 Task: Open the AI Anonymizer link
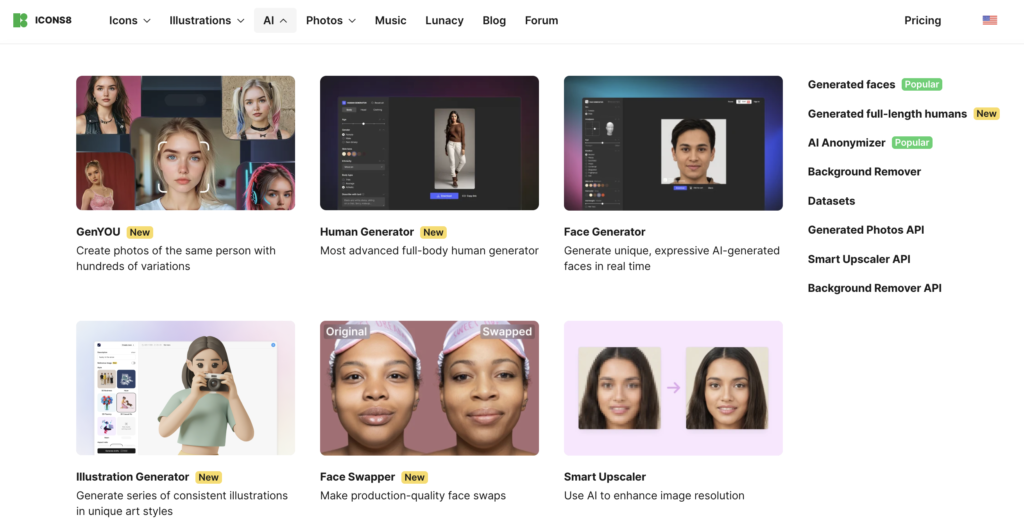click(x=846, y=142)
